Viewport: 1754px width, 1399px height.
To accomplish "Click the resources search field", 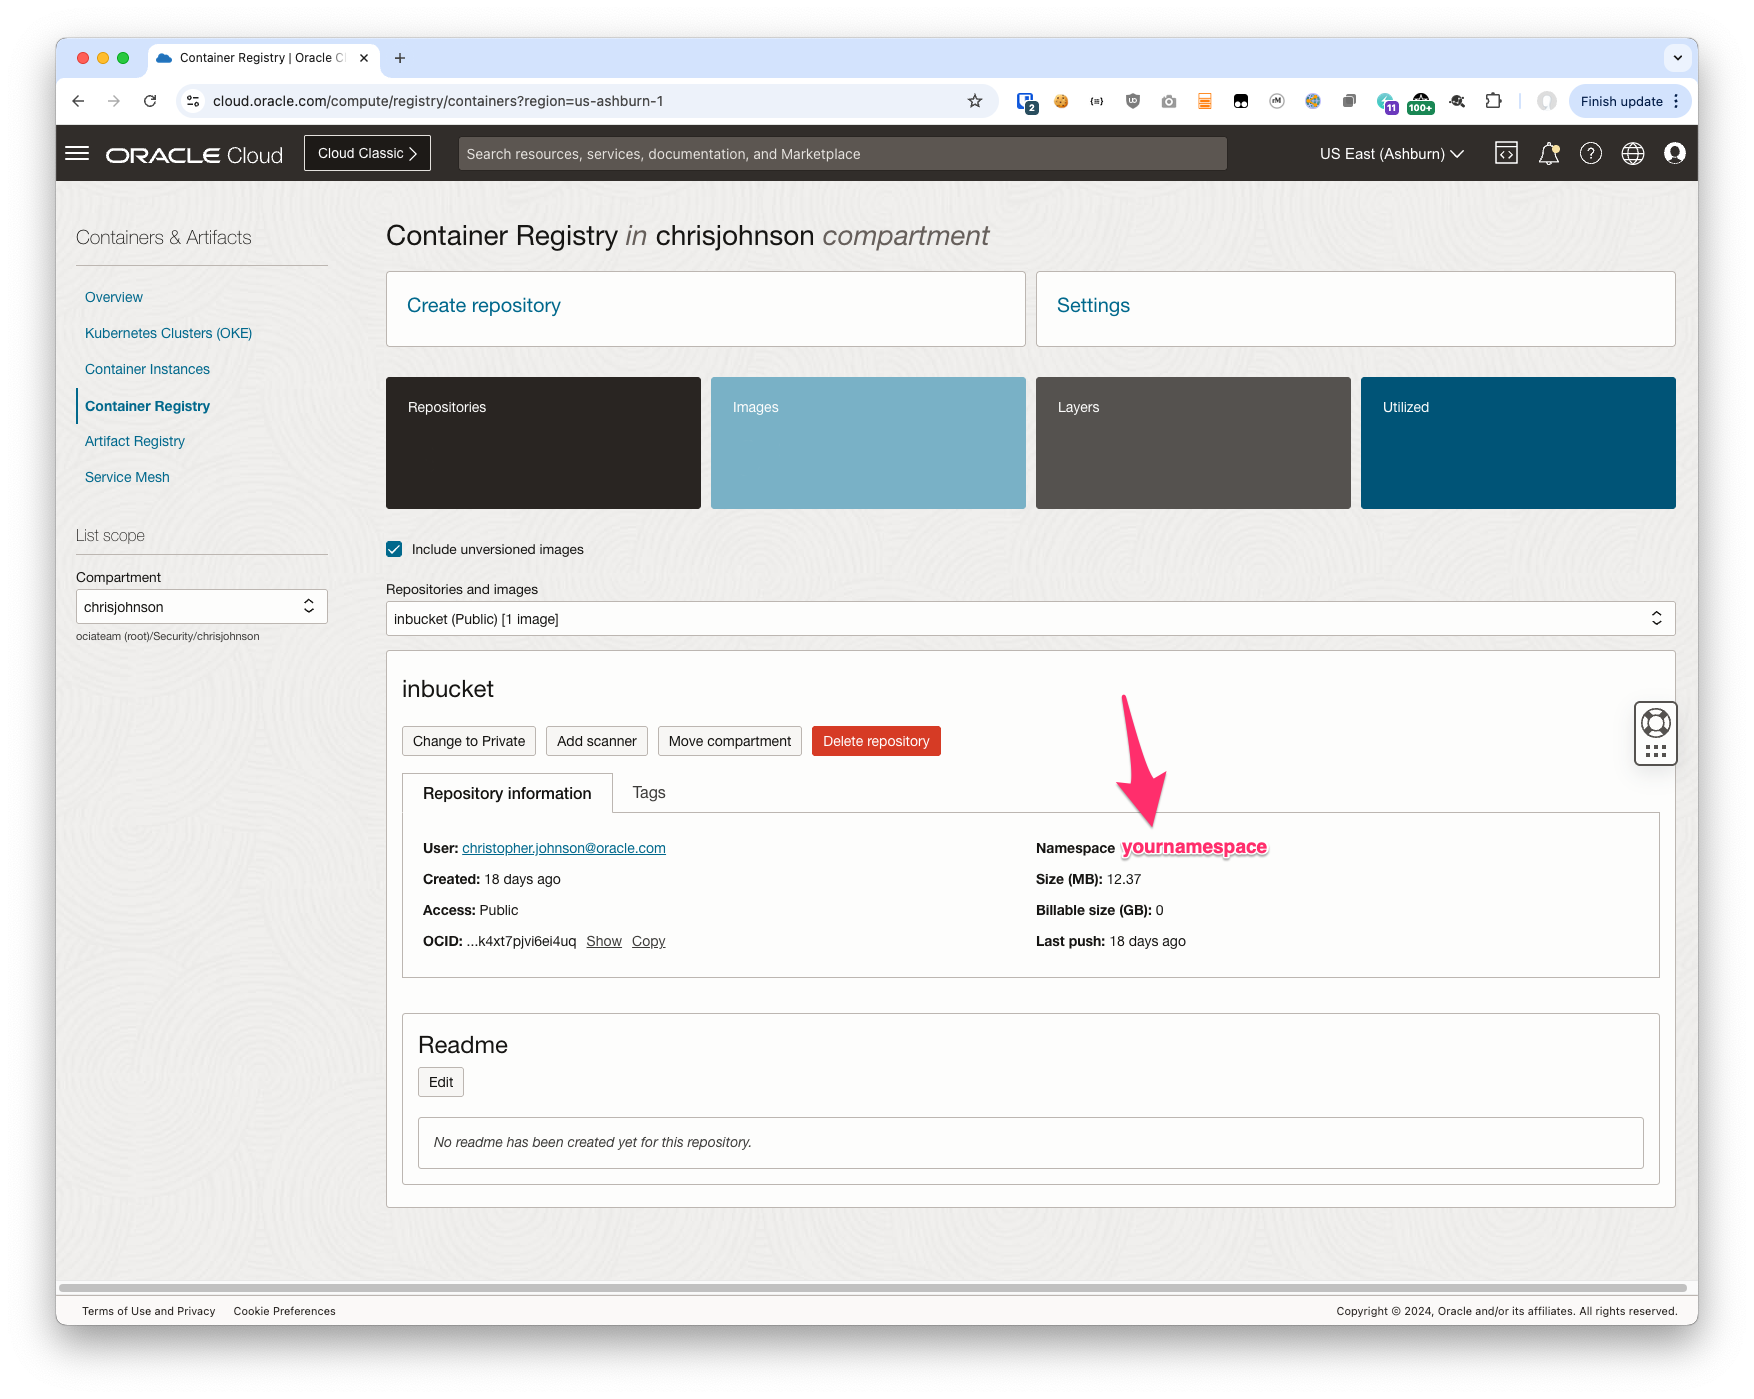I will (841, 153).
